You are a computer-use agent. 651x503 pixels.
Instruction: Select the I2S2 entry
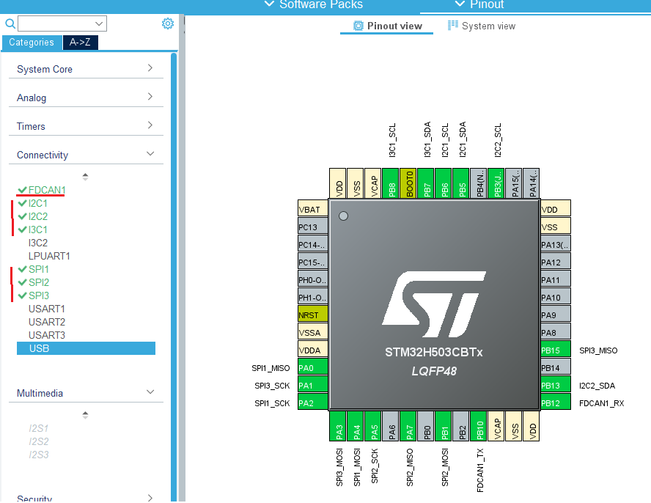pos(39,442)
